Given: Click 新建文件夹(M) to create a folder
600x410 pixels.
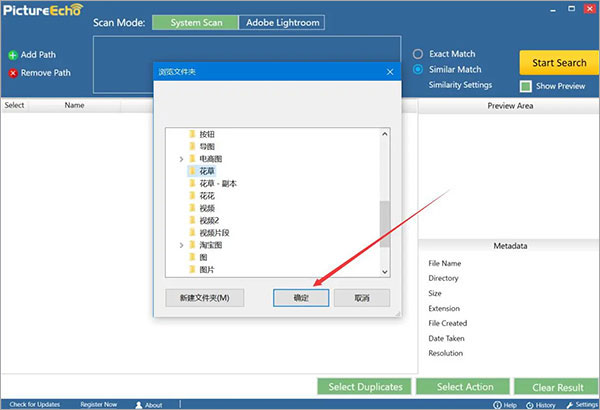Looking at the screenshot, I should (203, 298).
